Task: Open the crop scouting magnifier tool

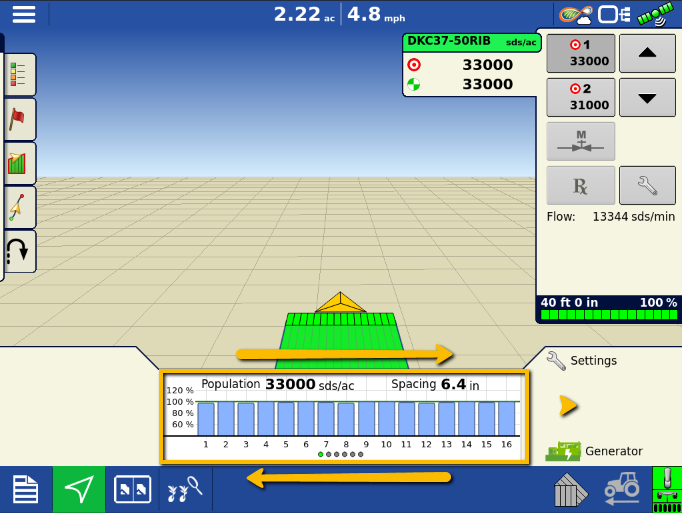Action: [185, 490]
